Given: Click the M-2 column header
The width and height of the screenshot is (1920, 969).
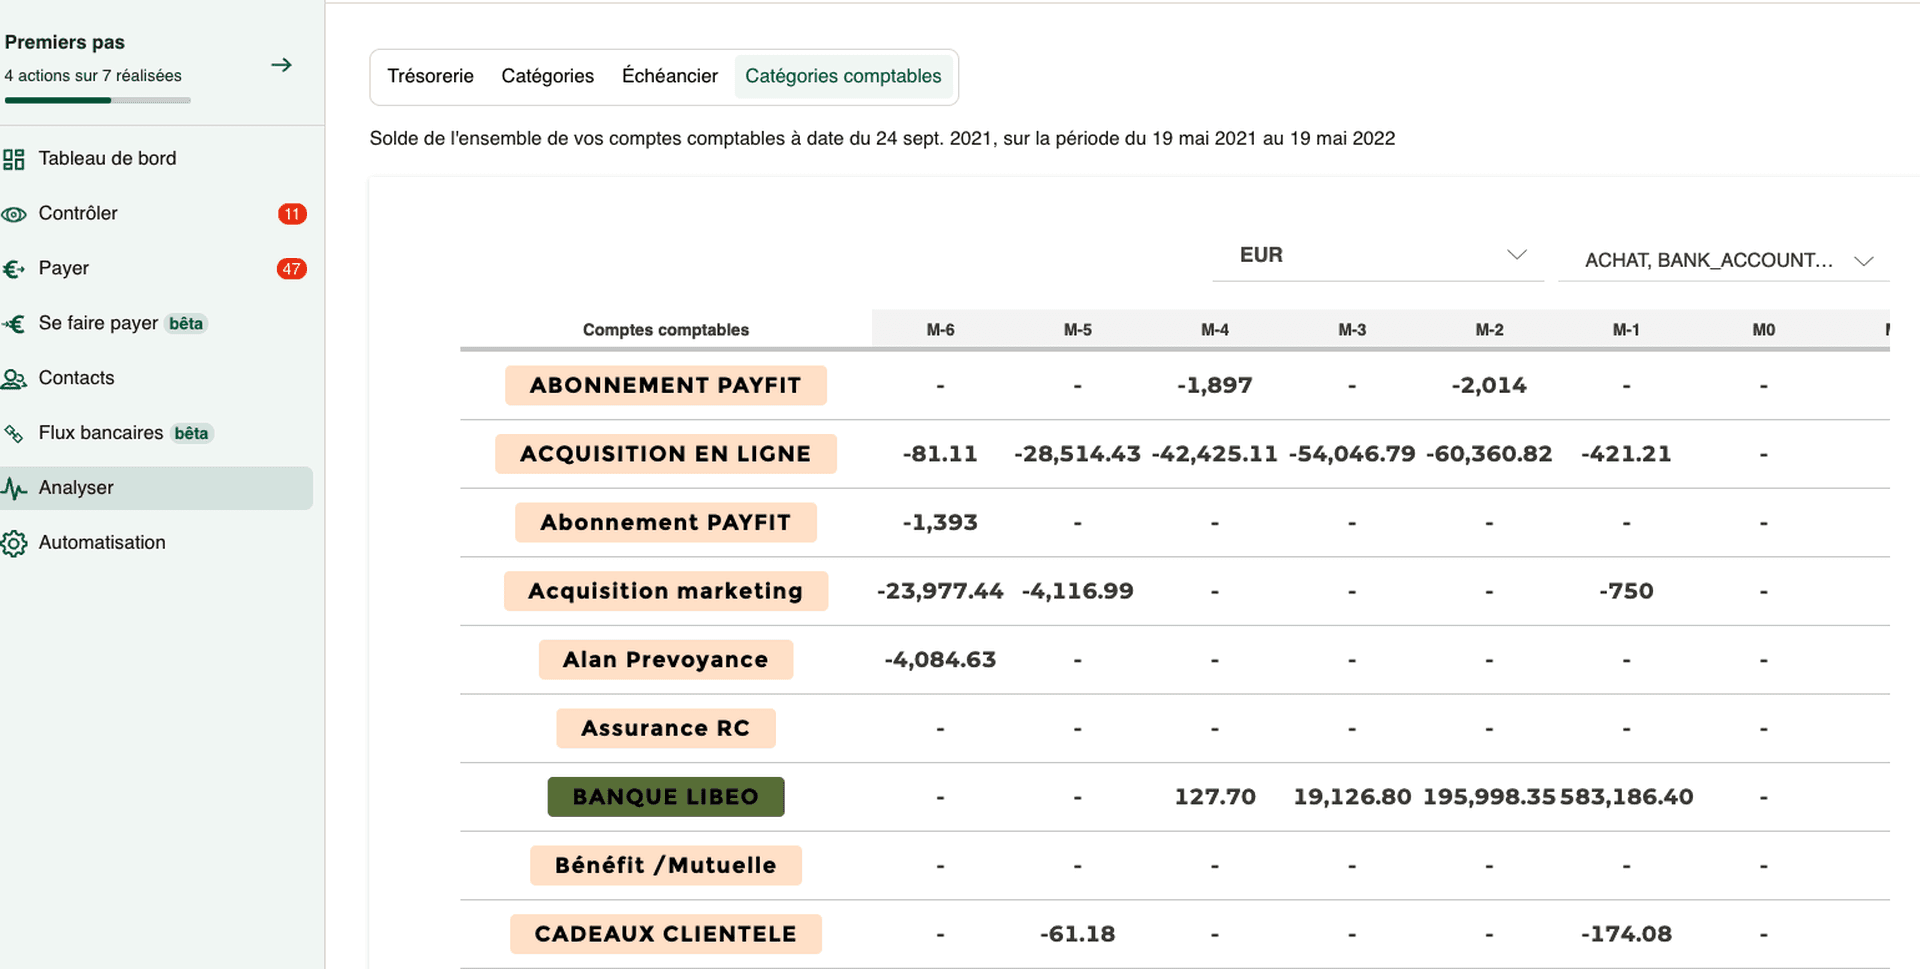Looking at the screenshot, I should coord(1489,330).
